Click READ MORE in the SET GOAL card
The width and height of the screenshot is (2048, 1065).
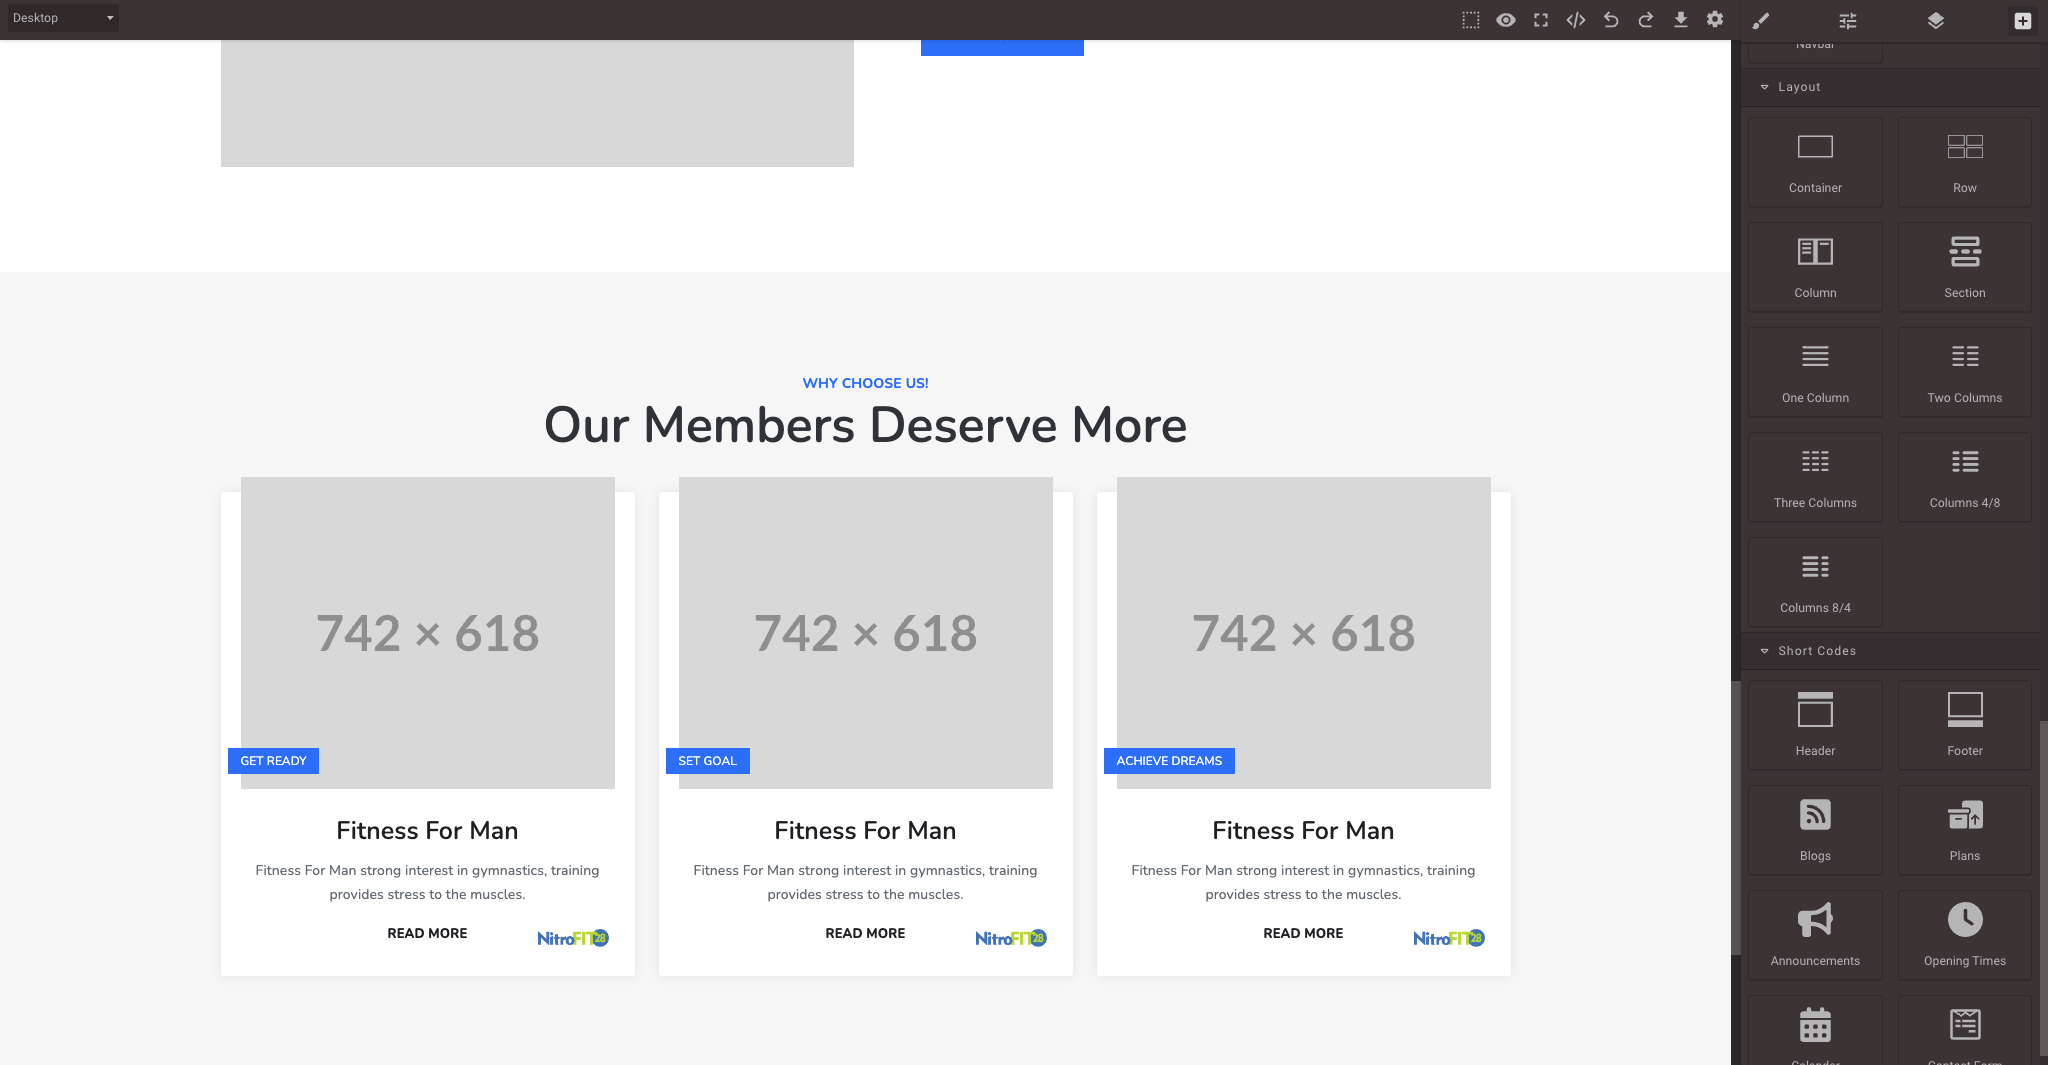[x=865, y=933]
